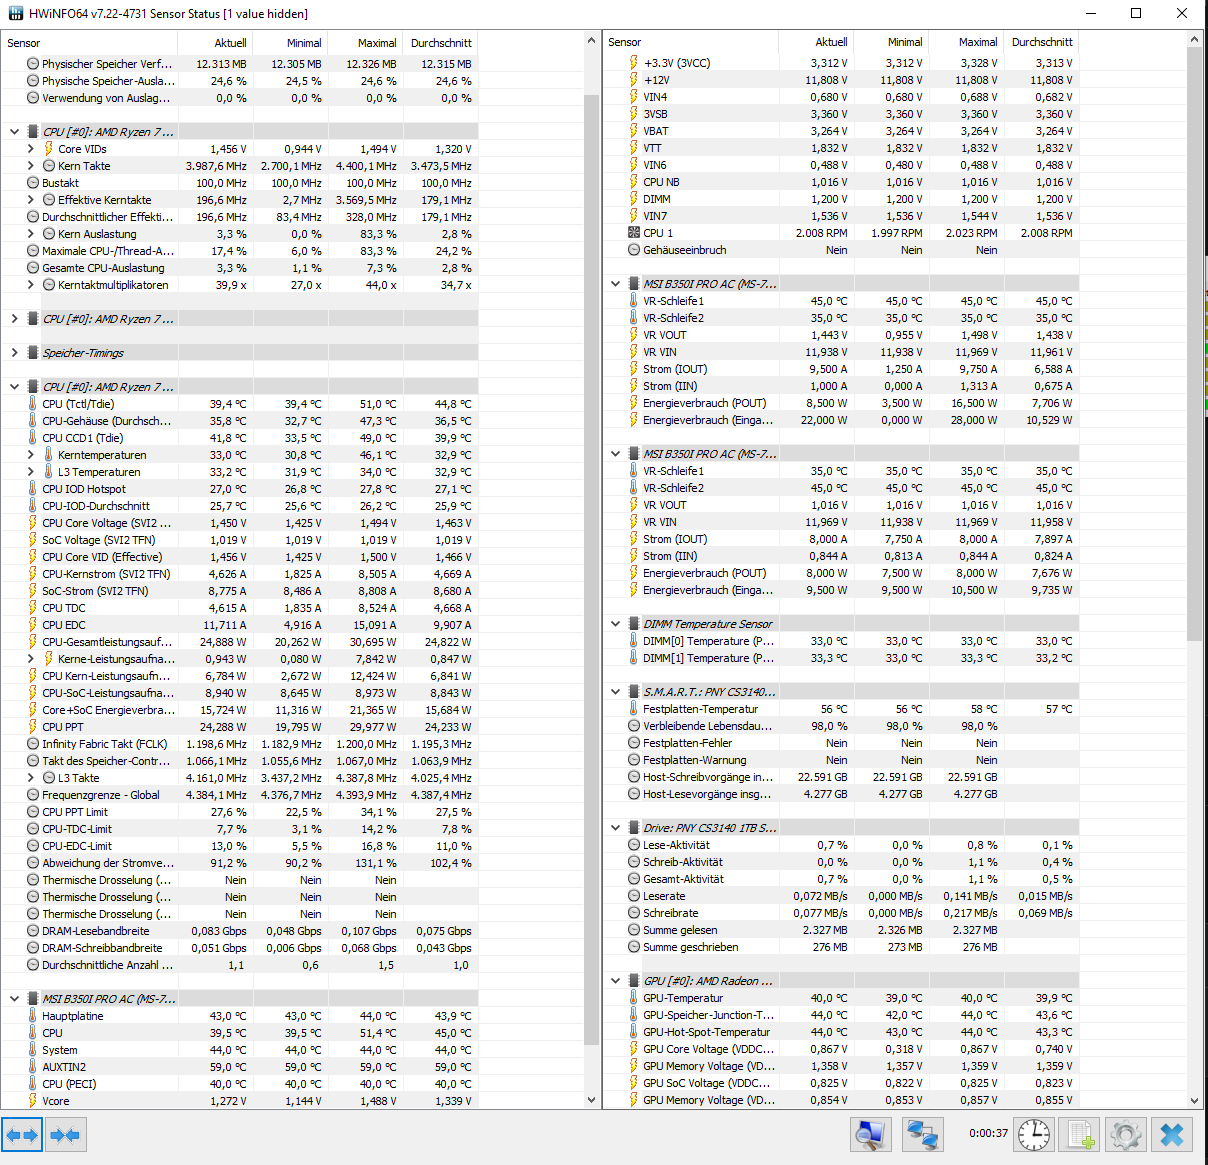The width and height of the screenshot is (1208, 1165).
Task: Click the left pane scroll-up arrow
Action: (x=591, y=42)
